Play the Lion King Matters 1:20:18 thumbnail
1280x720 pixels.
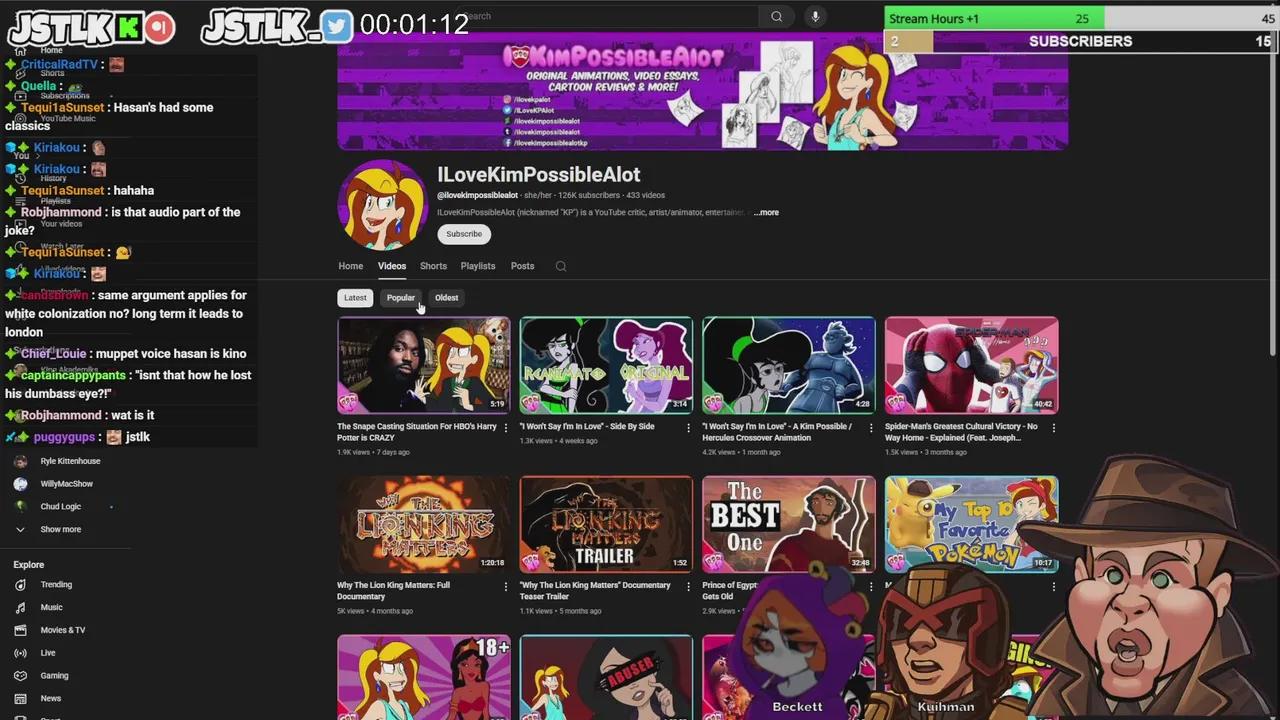pyautogui.click(x=424, y=524)
